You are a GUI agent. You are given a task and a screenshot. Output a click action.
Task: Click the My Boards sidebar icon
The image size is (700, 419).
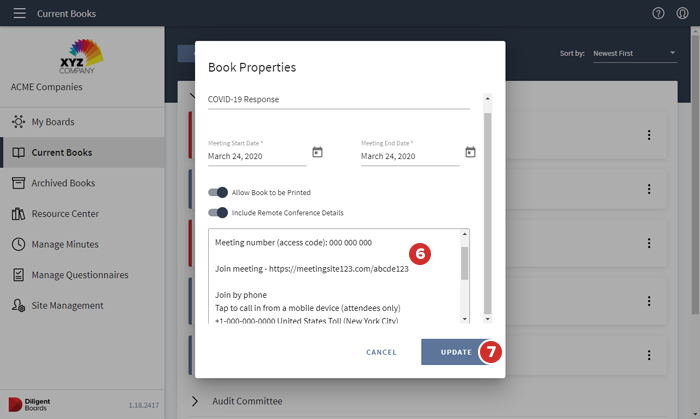tap(18, 122)
